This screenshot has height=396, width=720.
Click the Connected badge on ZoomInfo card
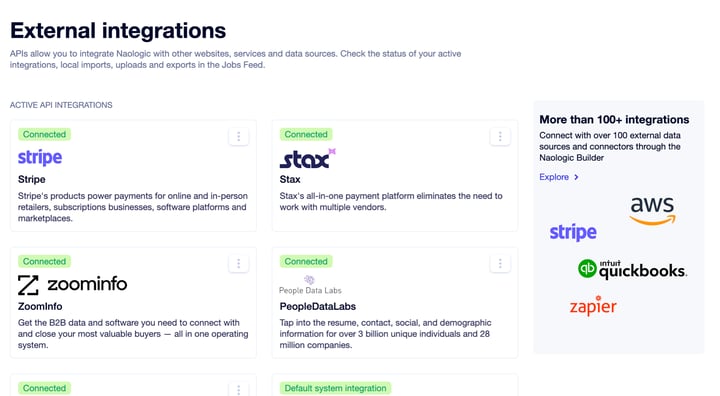pyautogui.click(x=45, y=261)
